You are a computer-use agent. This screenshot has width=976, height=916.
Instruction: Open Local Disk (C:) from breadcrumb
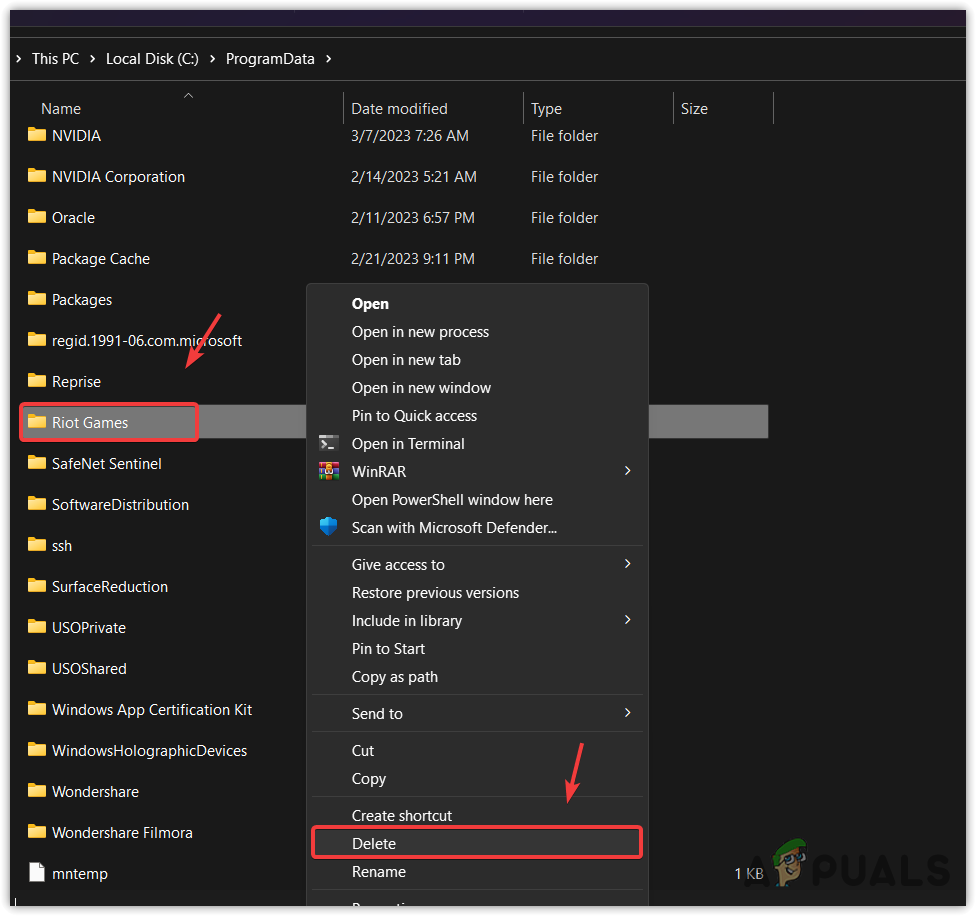[151, 58]
